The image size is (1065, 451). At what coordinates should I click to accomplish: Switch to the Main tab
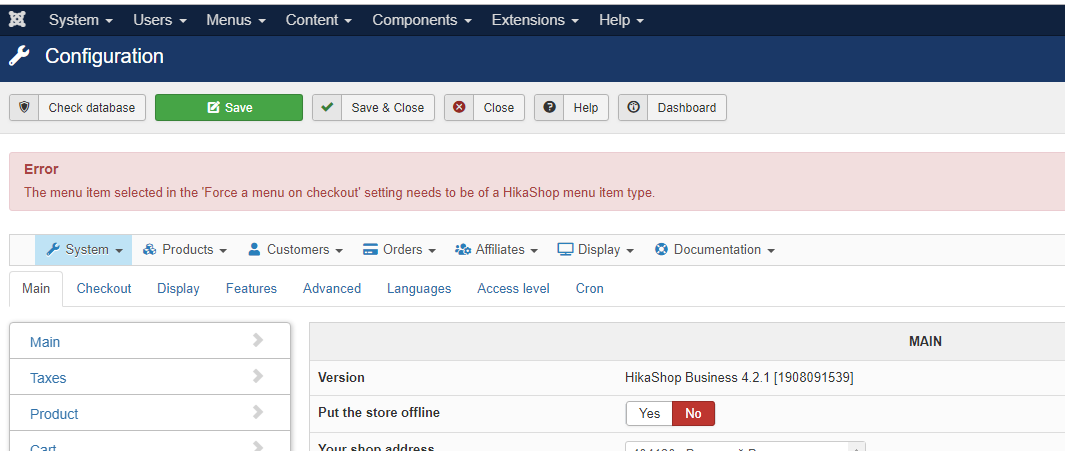point(36,289)
